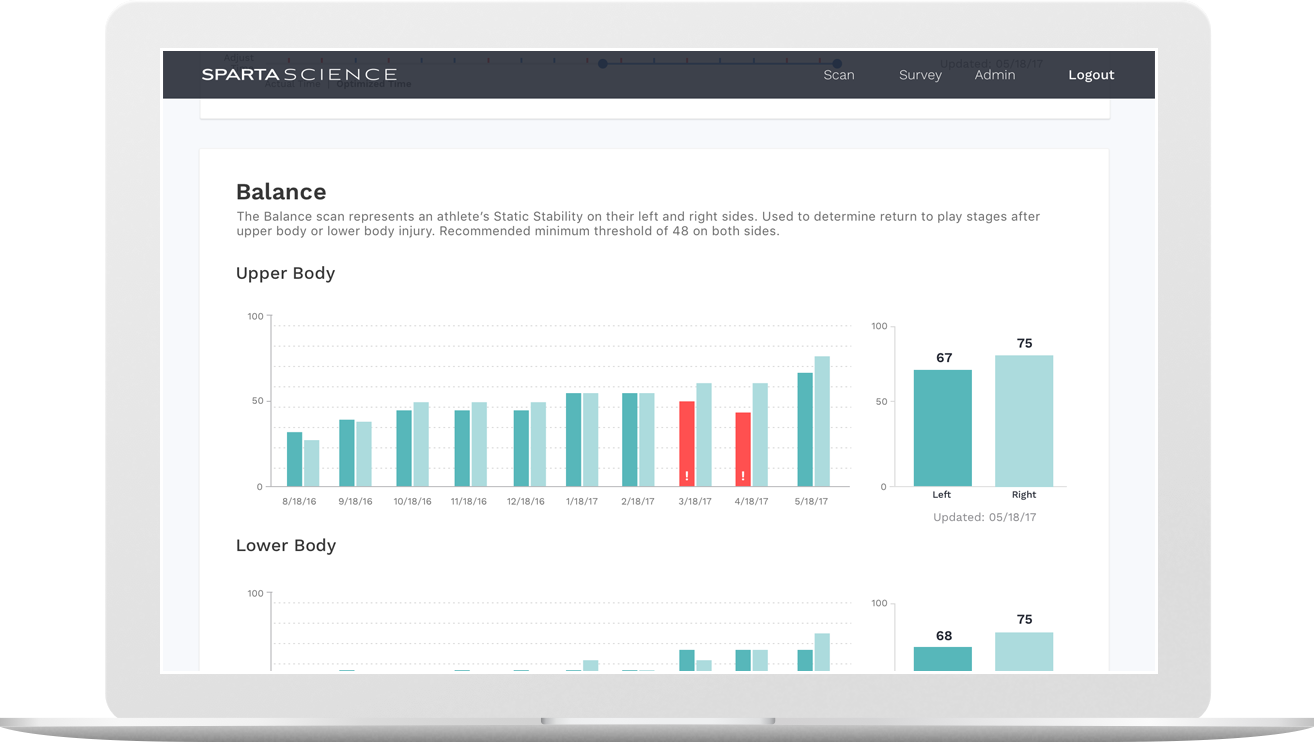This screenshot has width=1314, height=742.
Task: Click the Logout button
Action: pos(1091,74)
